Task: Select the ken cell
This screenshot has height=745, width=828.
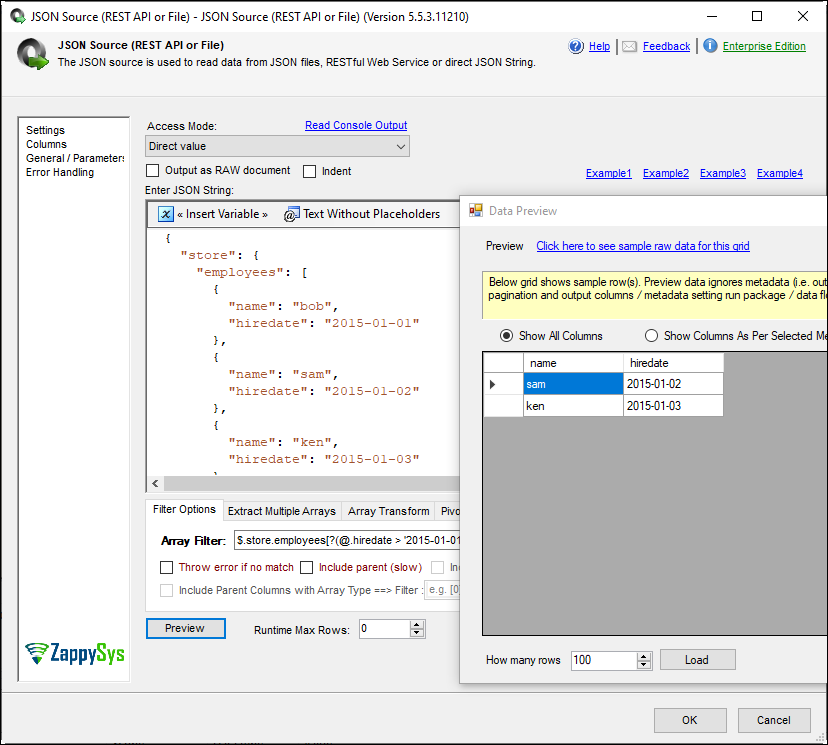Action: 573,405
